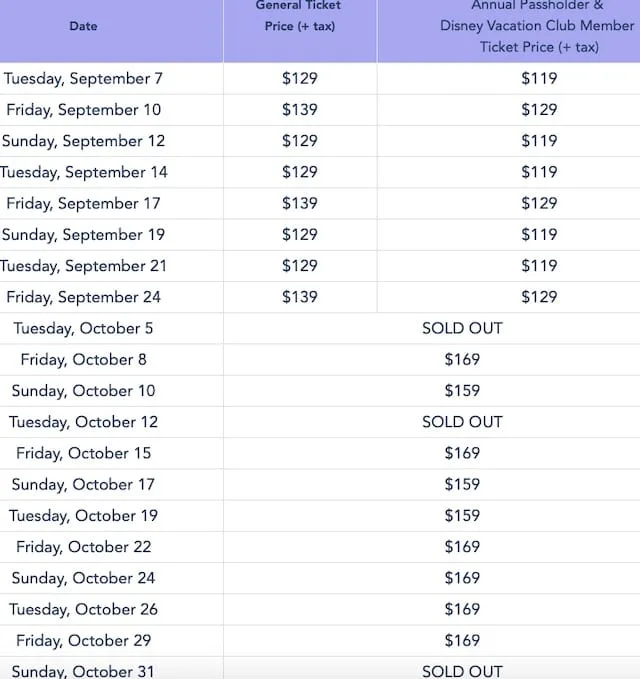This screenshot has height=679, width=640.
Task: Click SOLD OUT for Tuesday, October 12
Action: pos(462,422)
